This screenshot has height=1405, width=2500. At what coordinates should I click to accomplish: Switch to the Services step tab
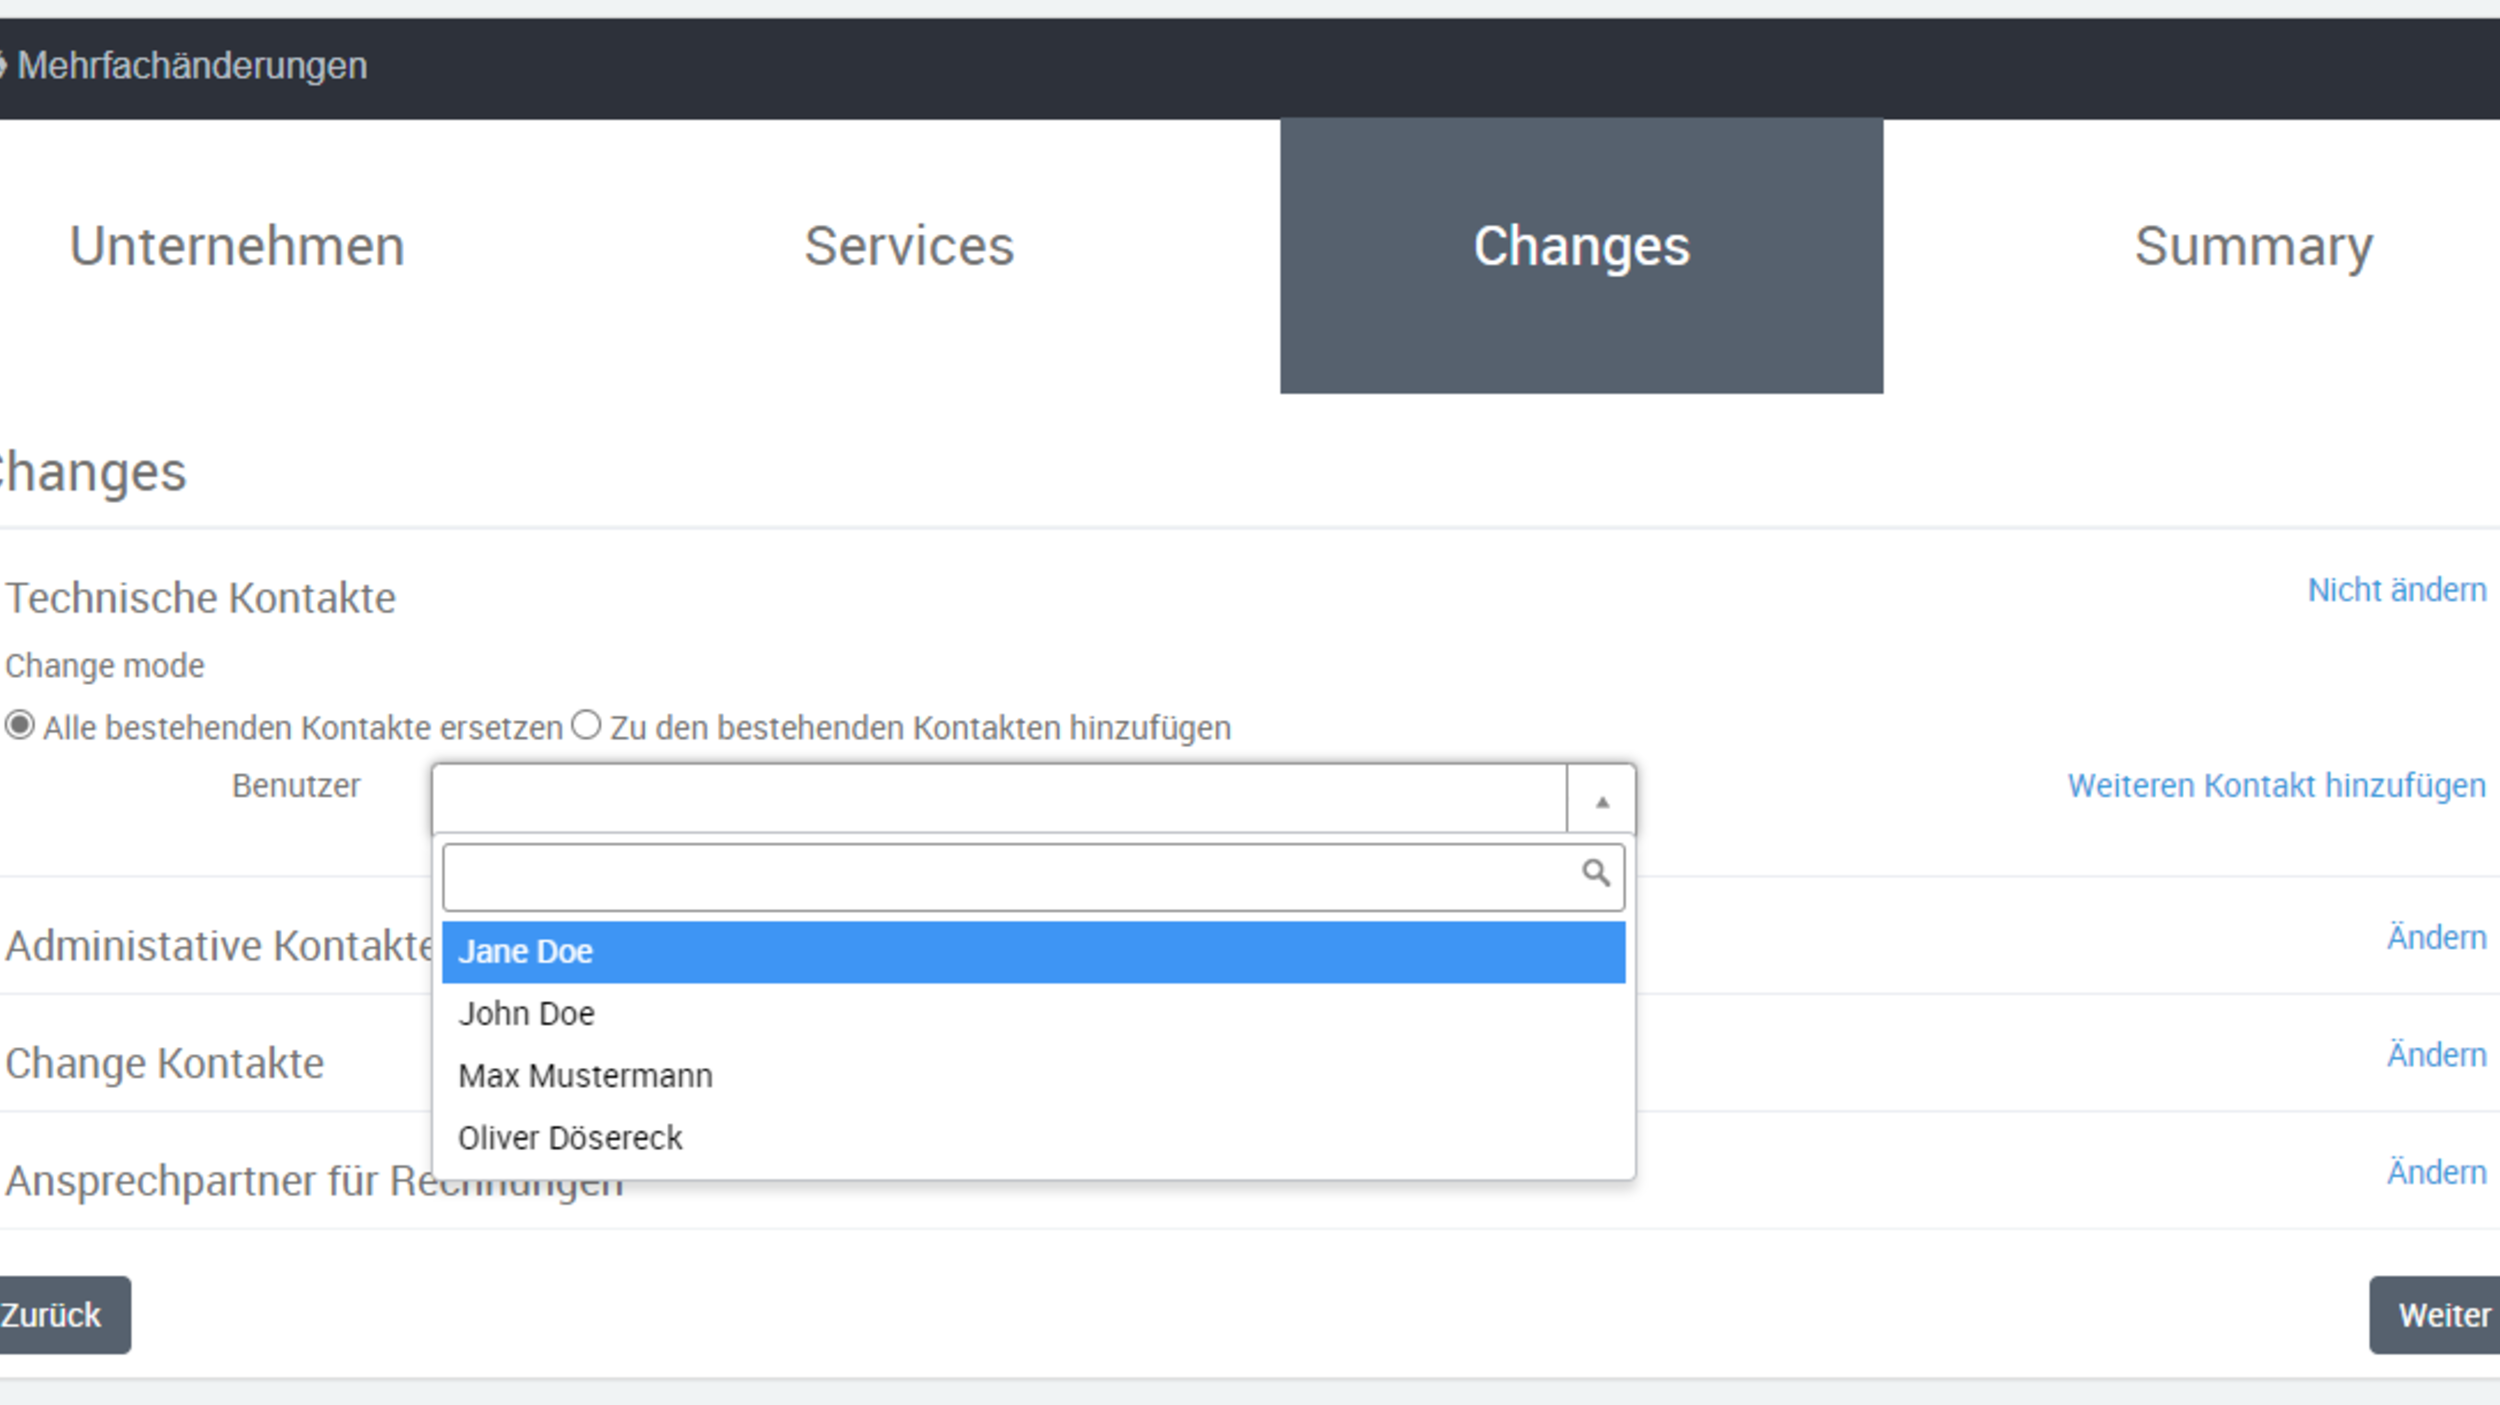[x=909, y=246]
